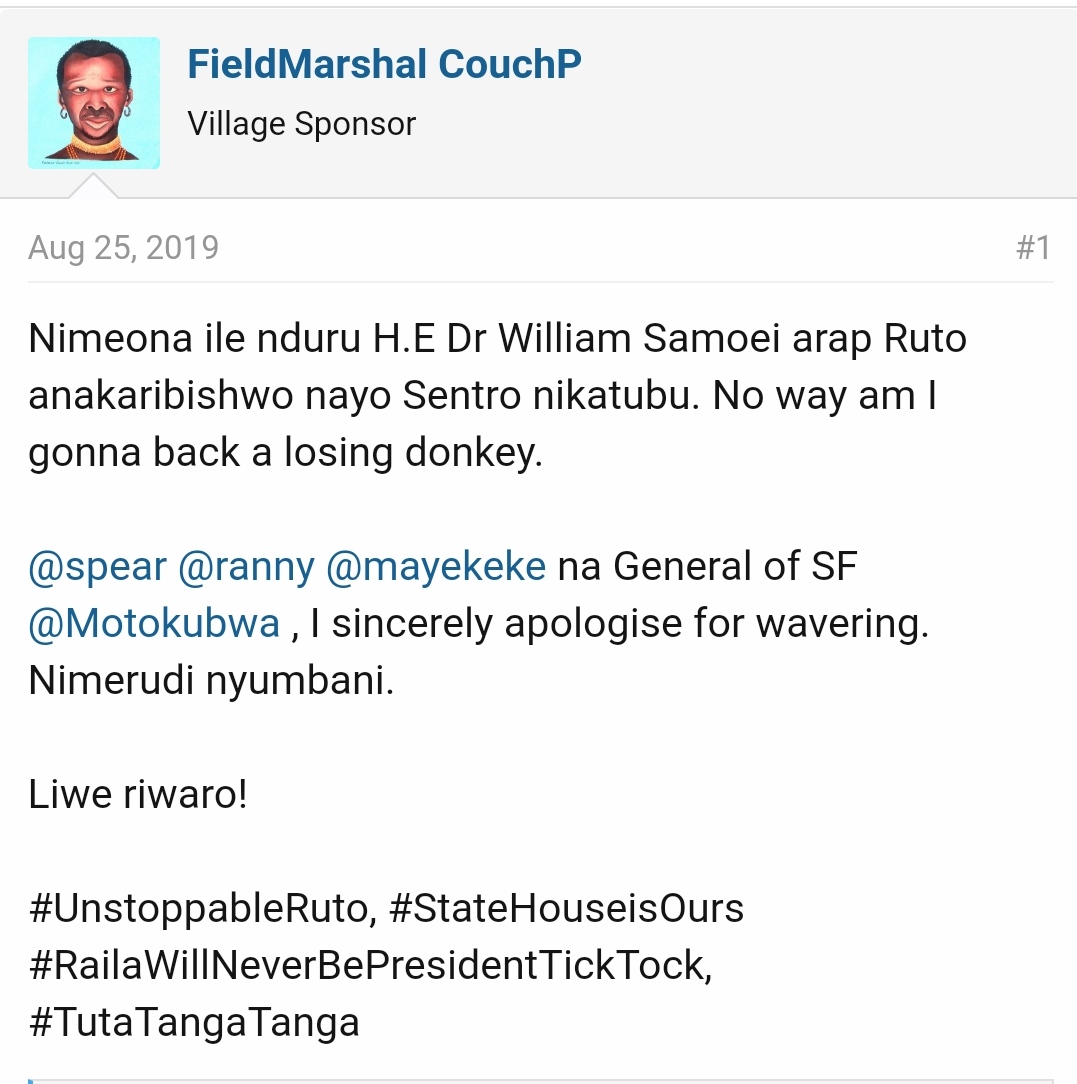Click the "Nimerudi nyumbani." sentence

(x=211, y=681)
